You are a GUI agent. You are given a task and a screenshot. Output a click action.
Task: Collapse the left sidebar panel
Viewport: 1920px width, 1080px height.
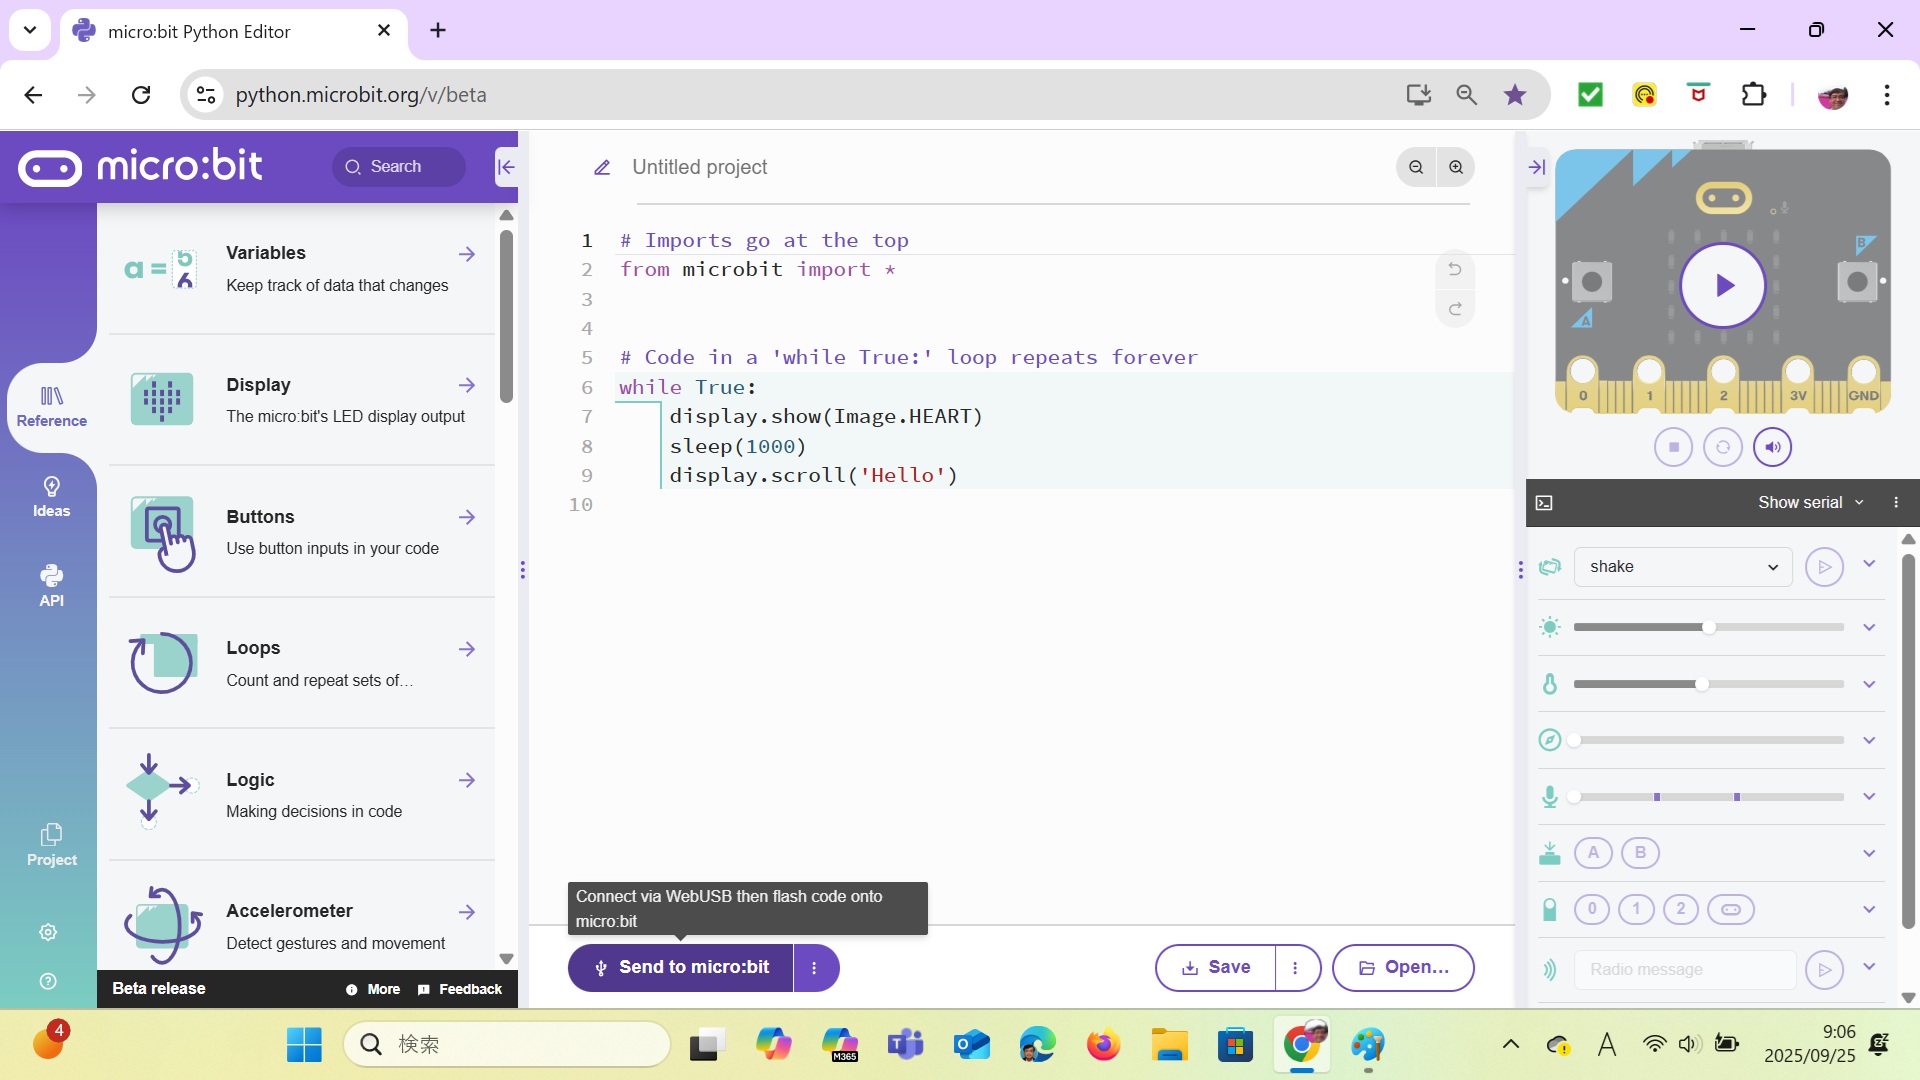click(x=506, y=167)
